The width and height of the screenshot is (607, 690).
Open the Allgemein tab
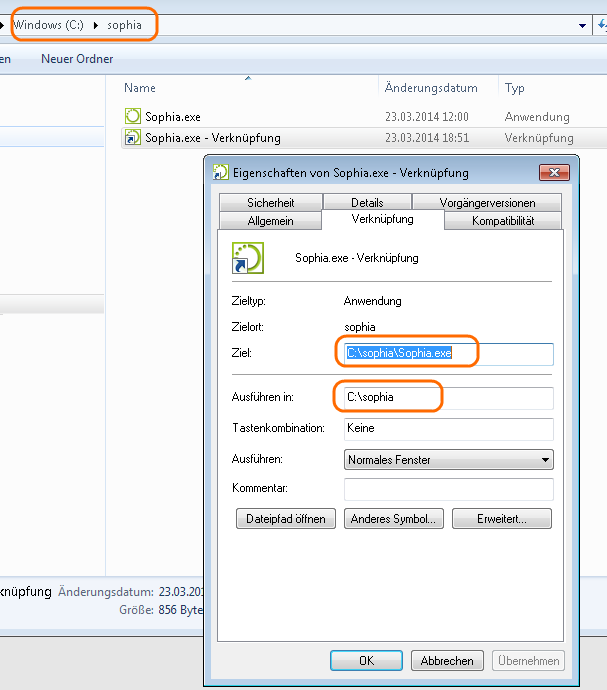coord(270,220)
